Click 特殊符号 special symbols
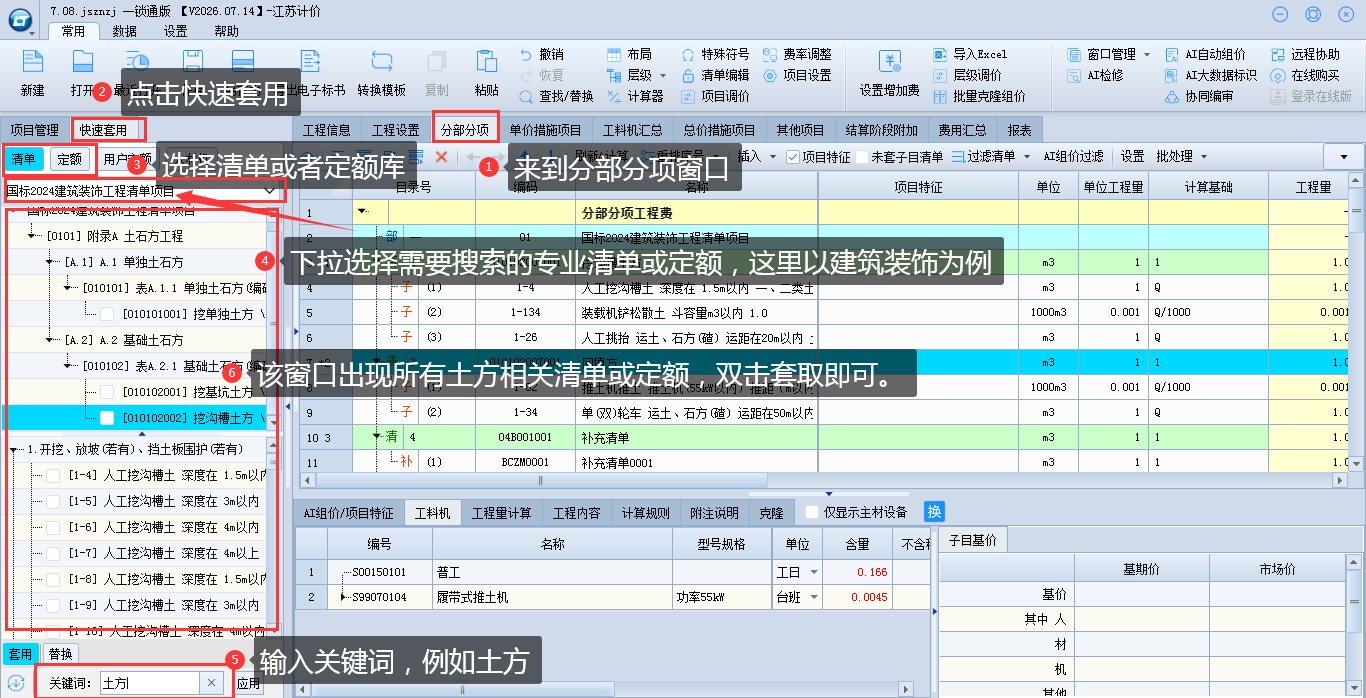Viewport: 1366px width, 698px height. [715, 54]
